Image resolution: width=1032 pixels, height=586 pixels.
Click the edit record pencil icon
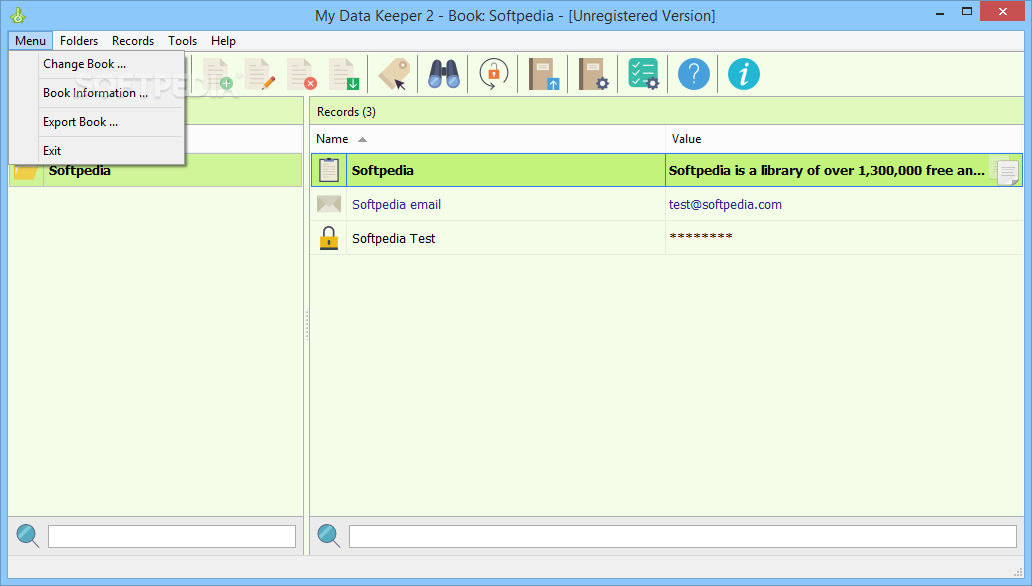(259, 74)
